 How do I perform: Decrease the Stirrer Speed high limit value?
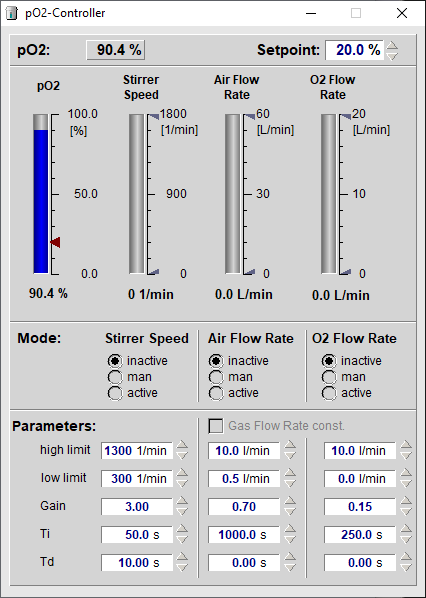(x=182, y=455)
